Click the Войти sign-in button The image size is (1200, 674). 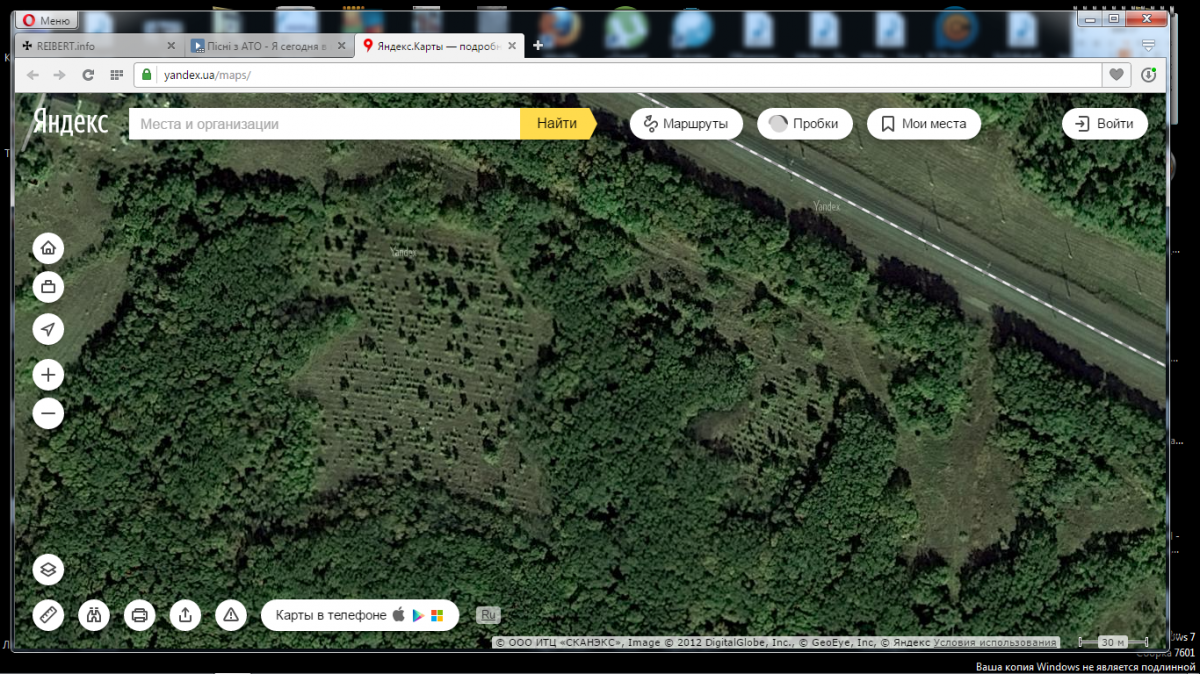1104,124
